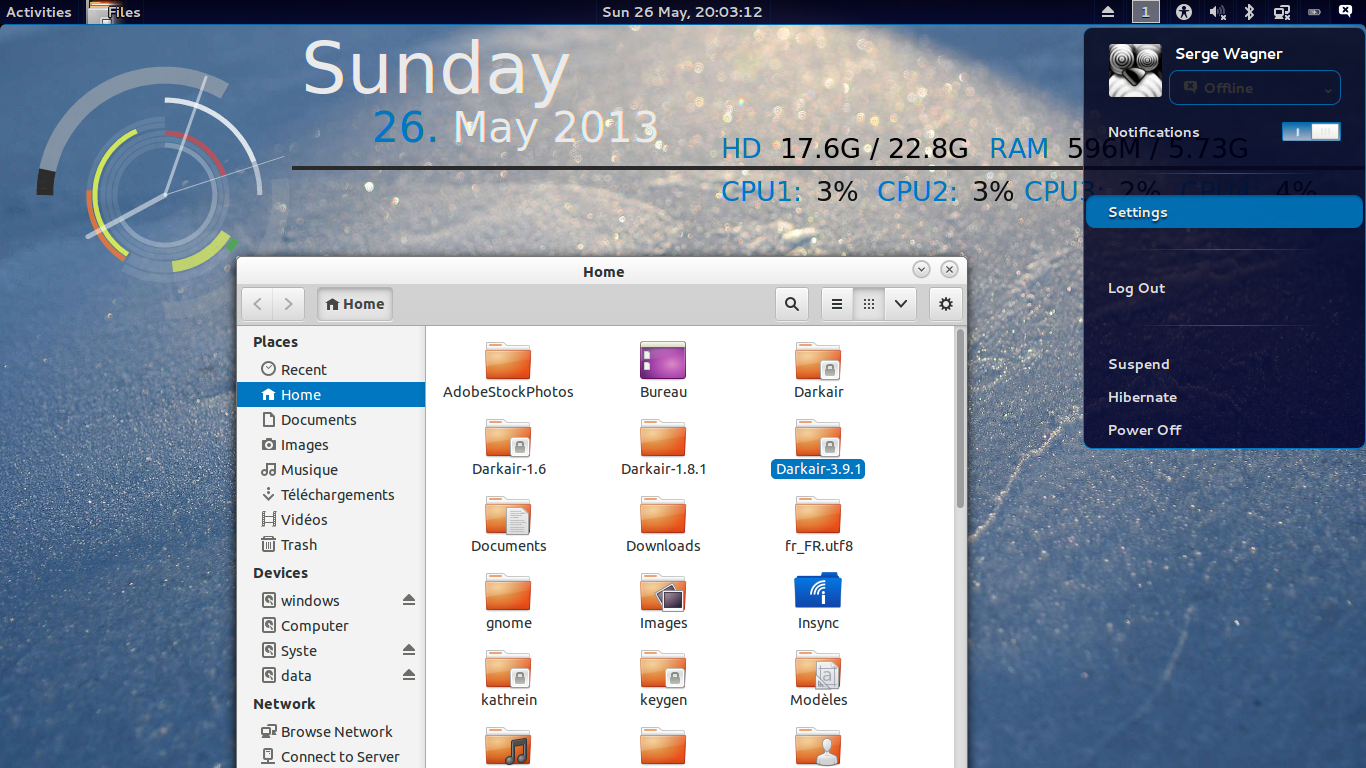Switch to list view in Files
This screenshot has height=768, width=1366.
837,304
